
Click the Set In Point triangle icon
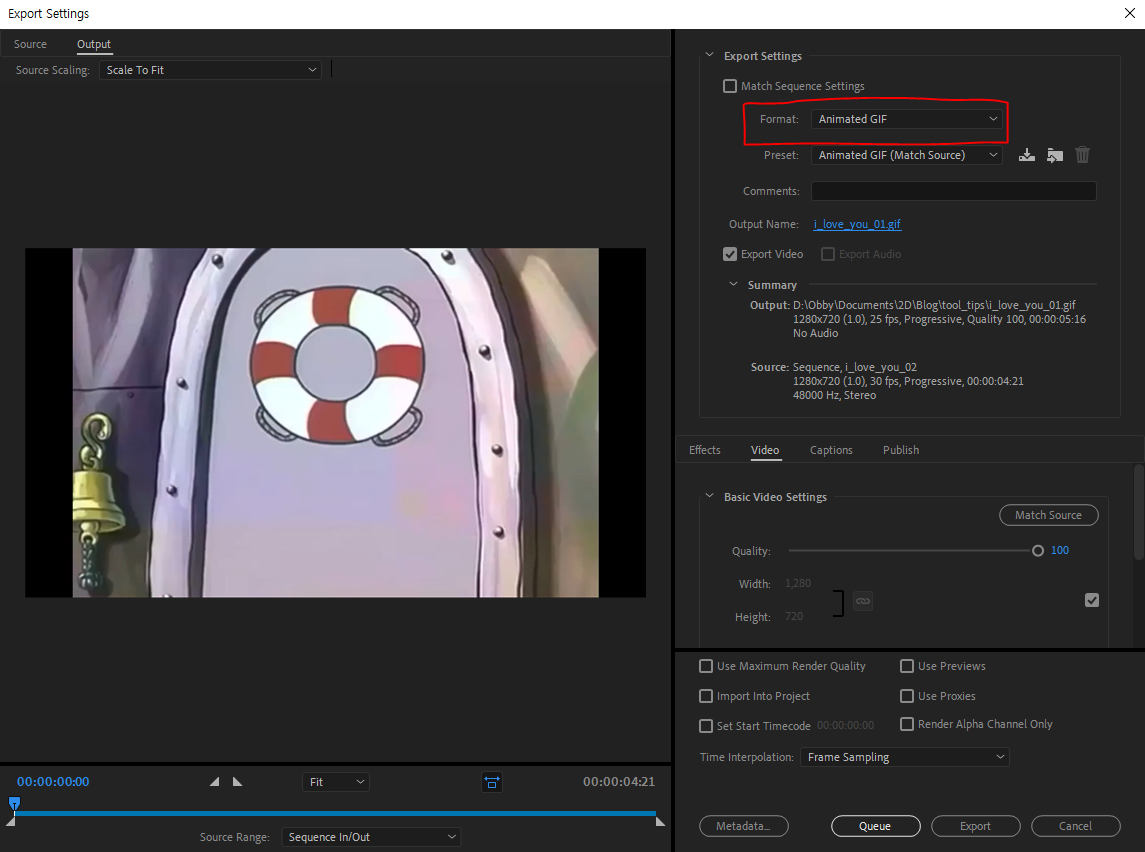tap(214, 781)
